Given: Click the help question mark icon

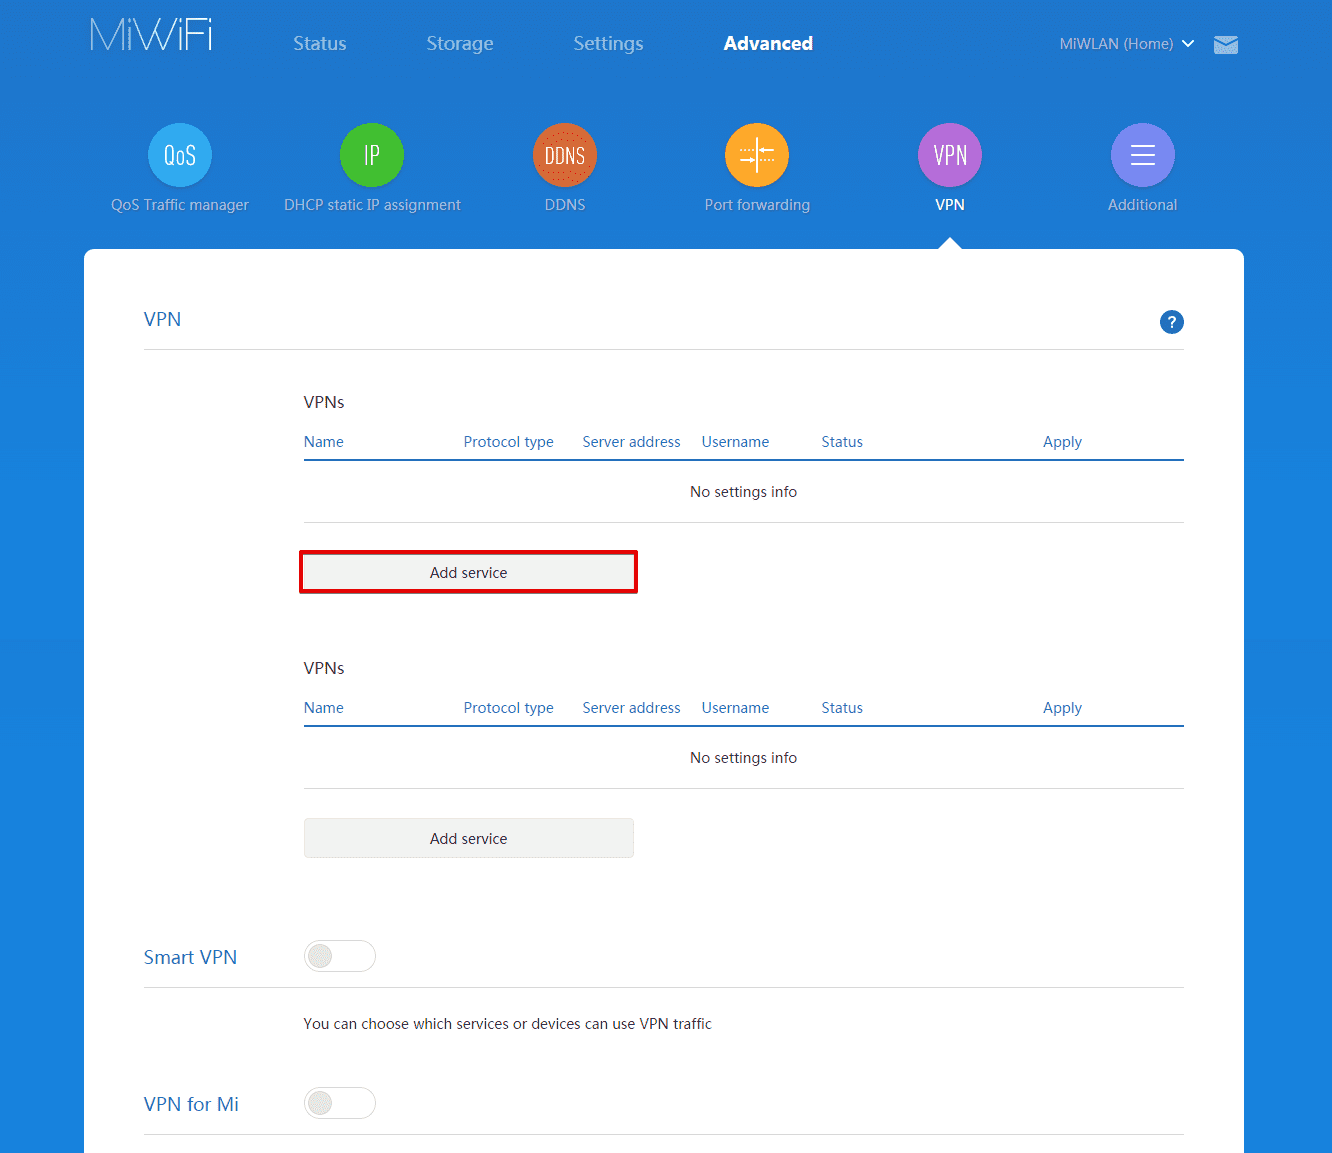Looking at the screenshot, I should tap(1171, 322).
